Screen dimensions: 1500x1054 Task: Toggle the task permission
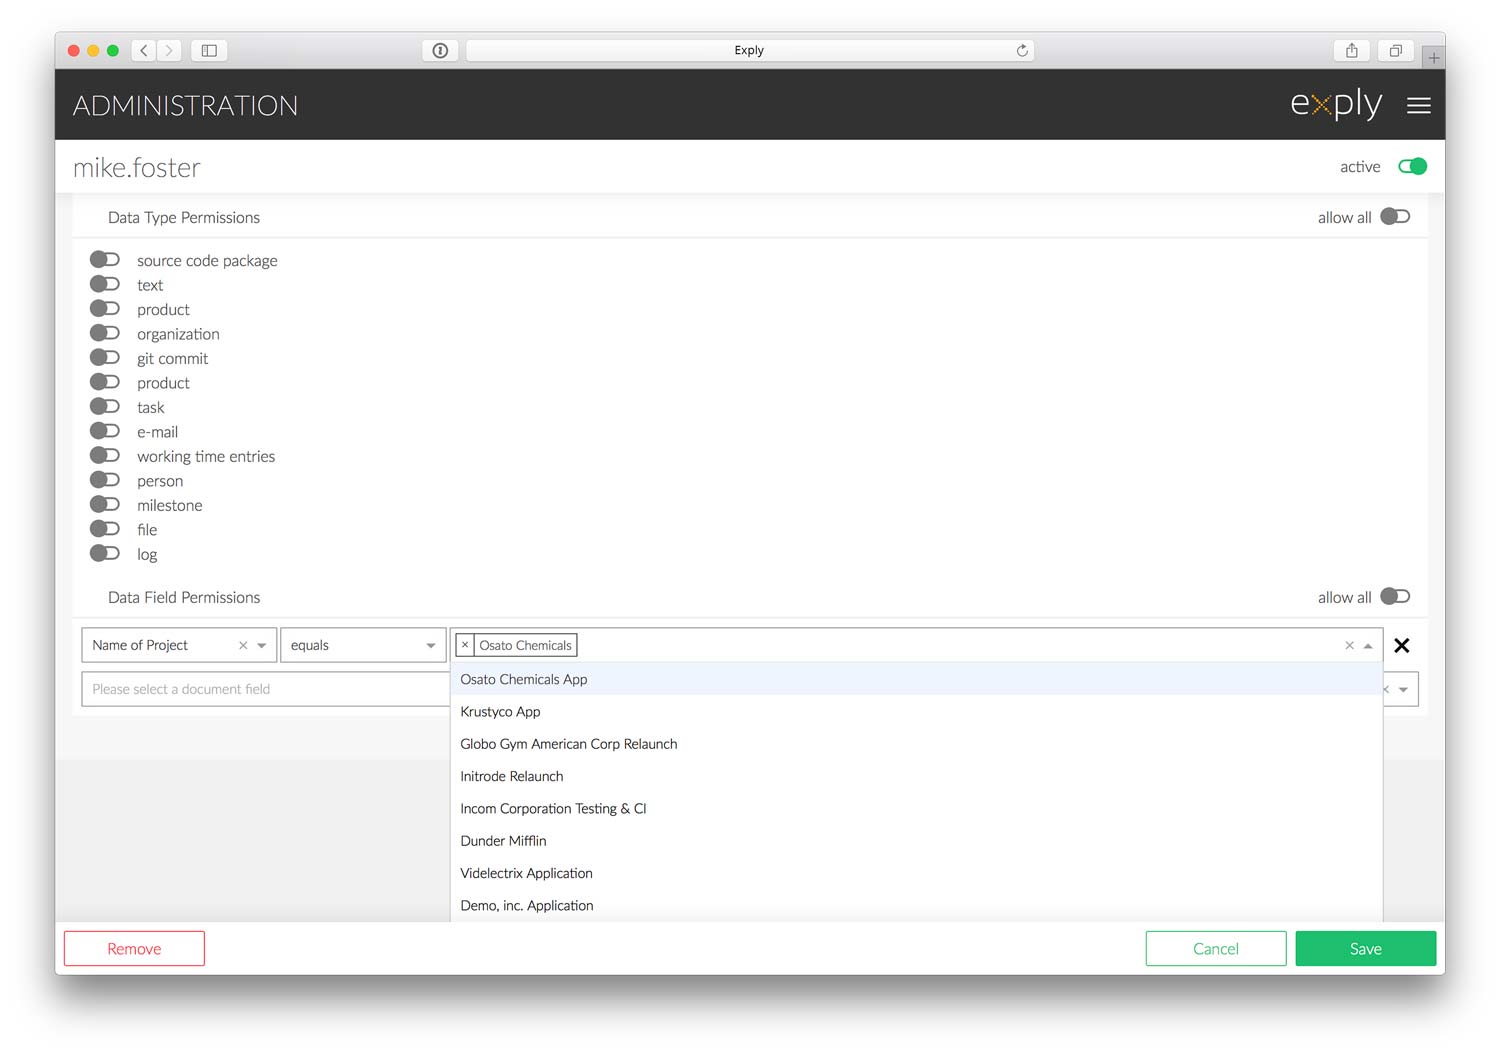[105, 407]
